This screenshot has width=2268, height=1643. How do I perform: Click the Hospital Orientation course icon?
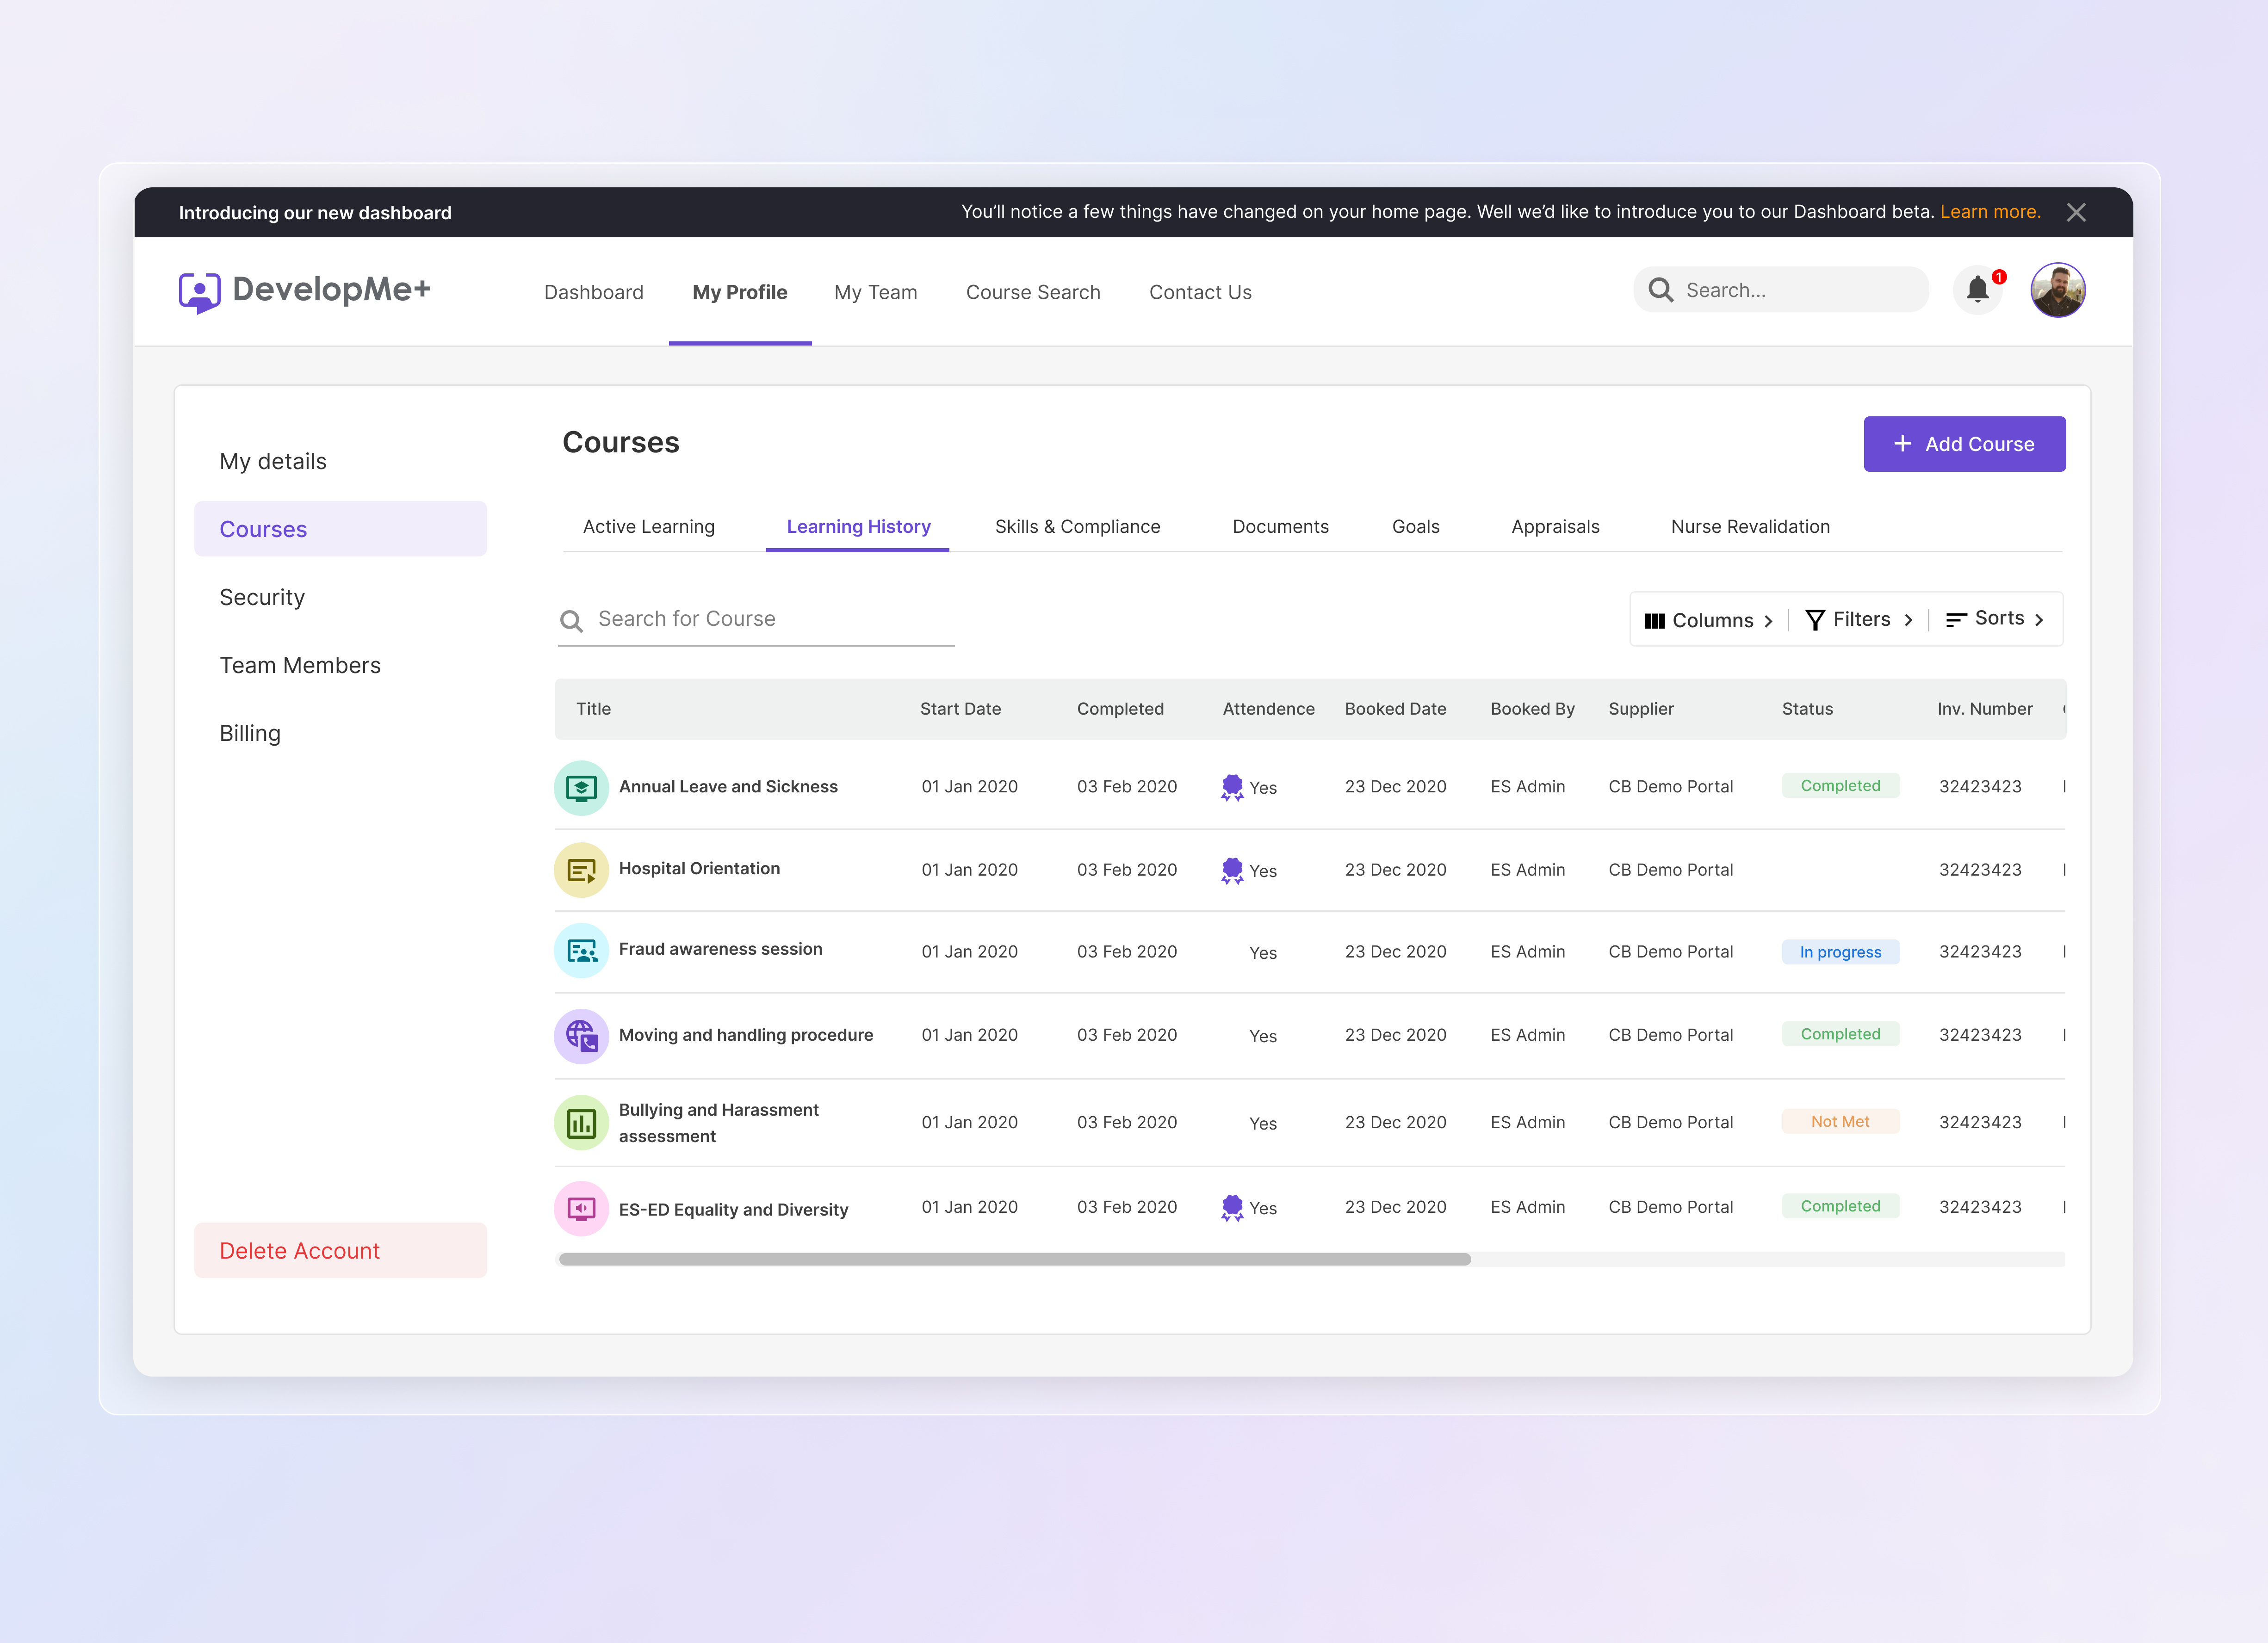click(x=581, y=869)
